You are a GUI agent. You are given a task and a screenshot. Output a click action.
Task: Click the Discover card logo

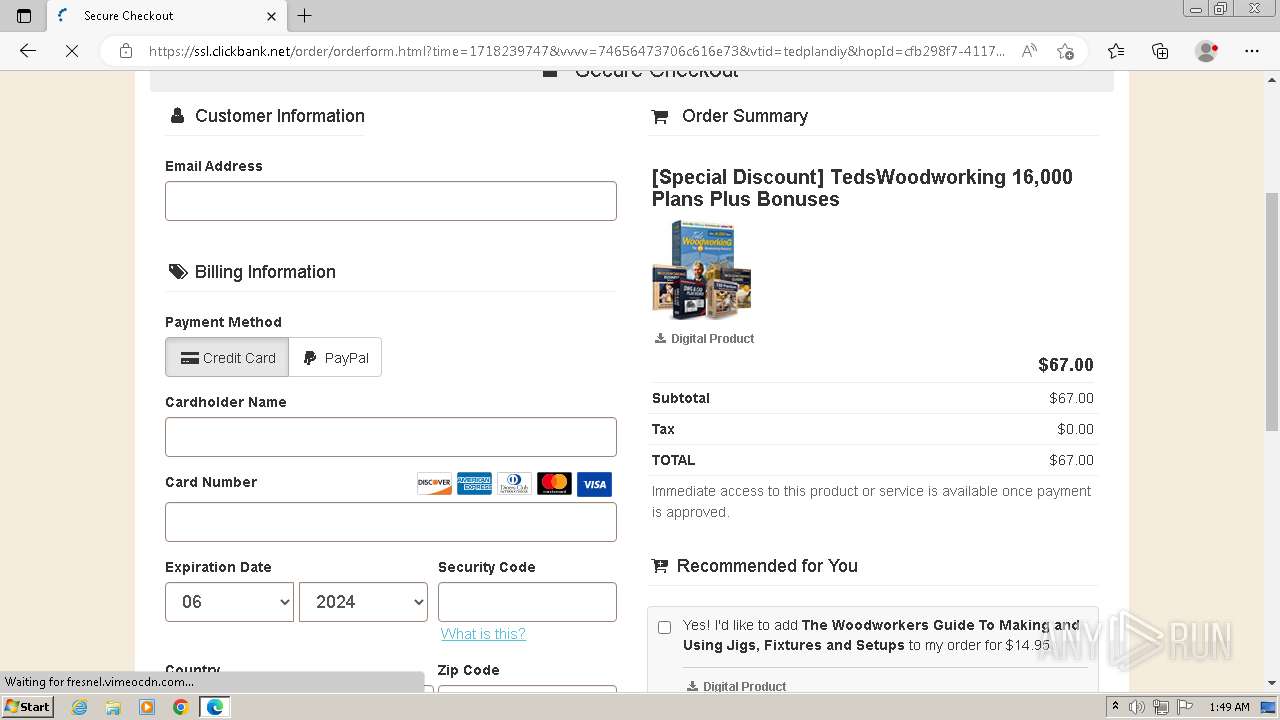[434, 484]
